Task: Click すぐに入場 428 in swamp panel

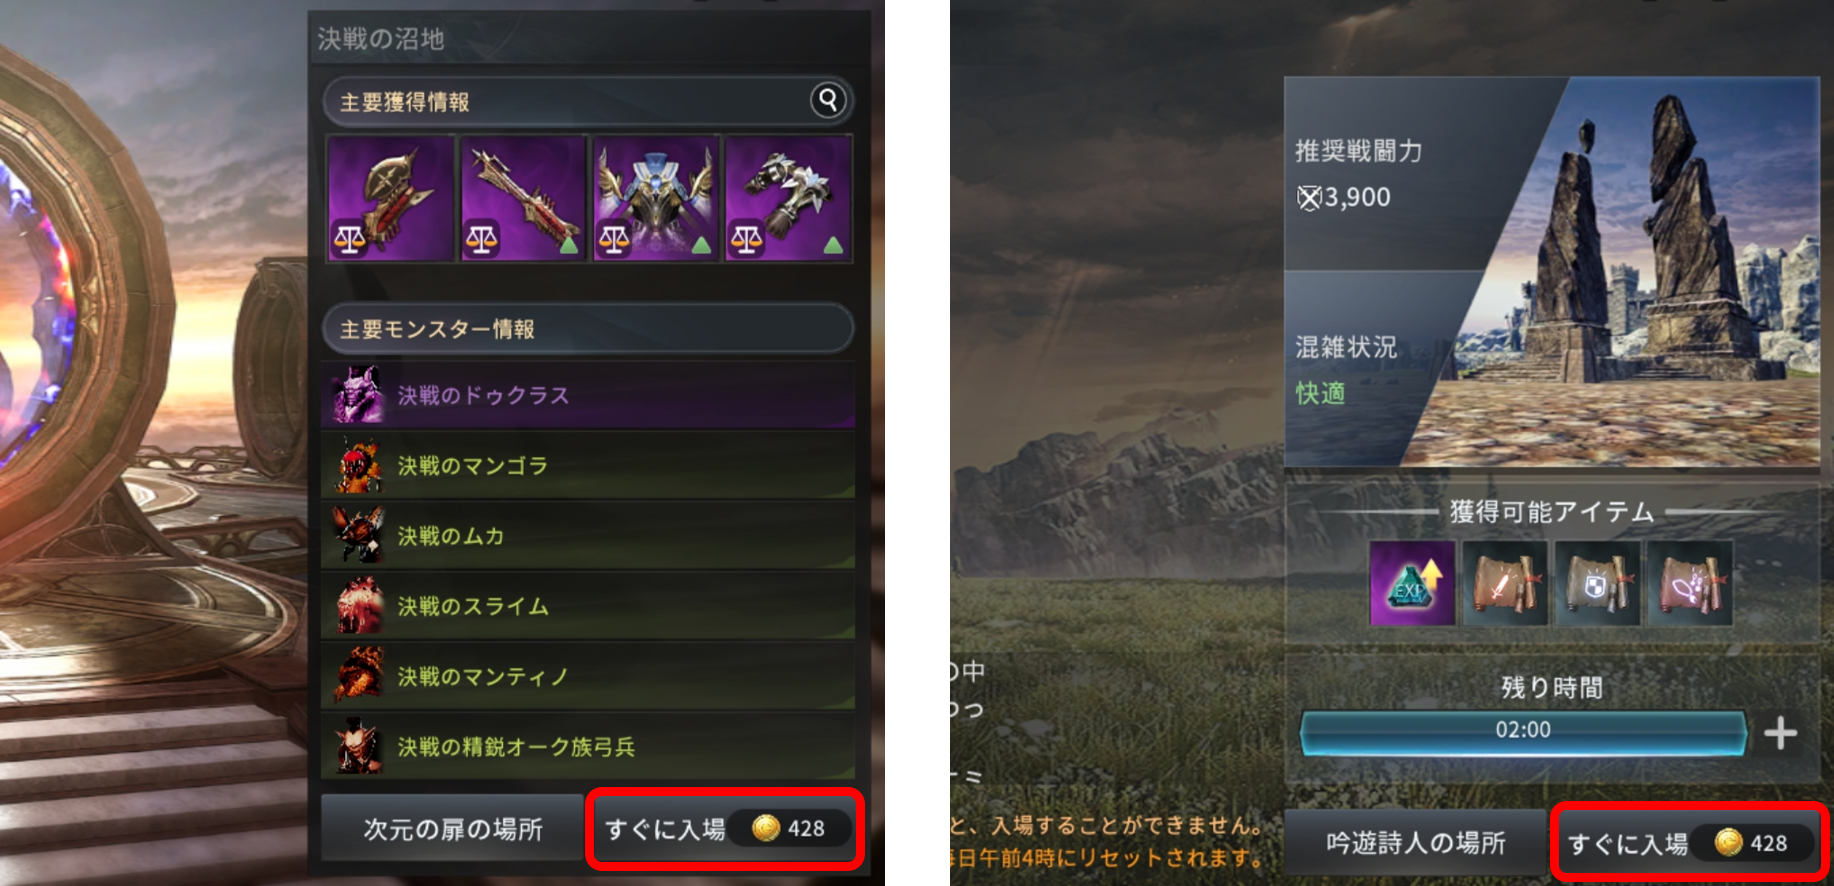Action: tap(725, 828)
